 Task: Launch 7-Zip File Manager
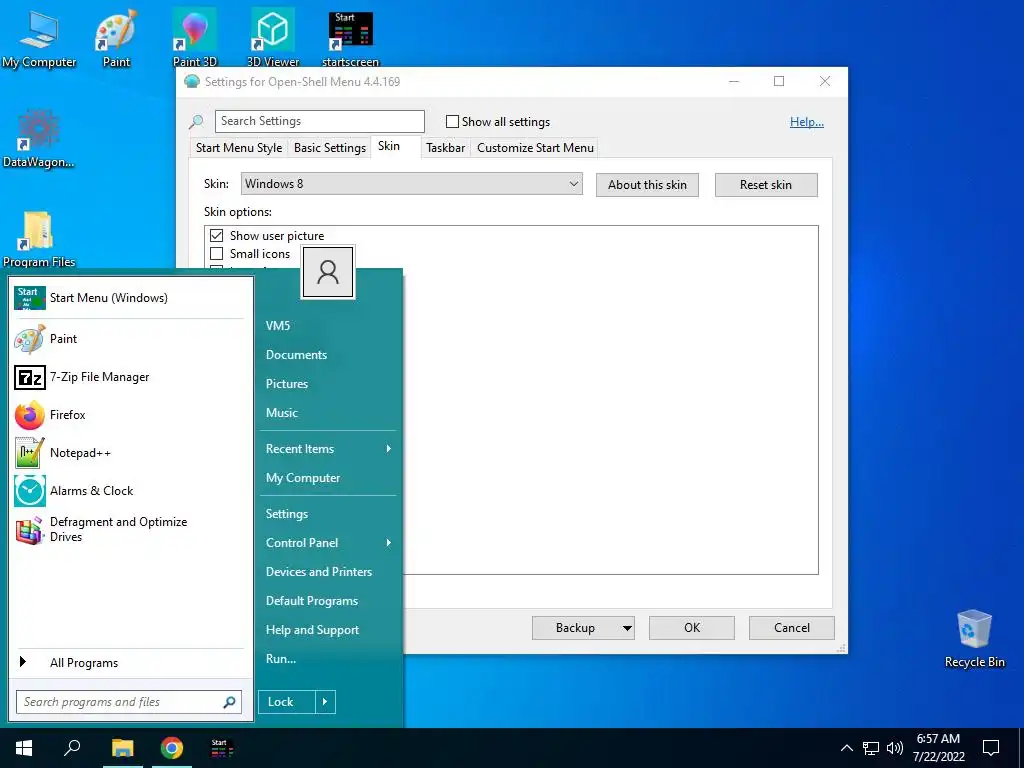[129, 377]
